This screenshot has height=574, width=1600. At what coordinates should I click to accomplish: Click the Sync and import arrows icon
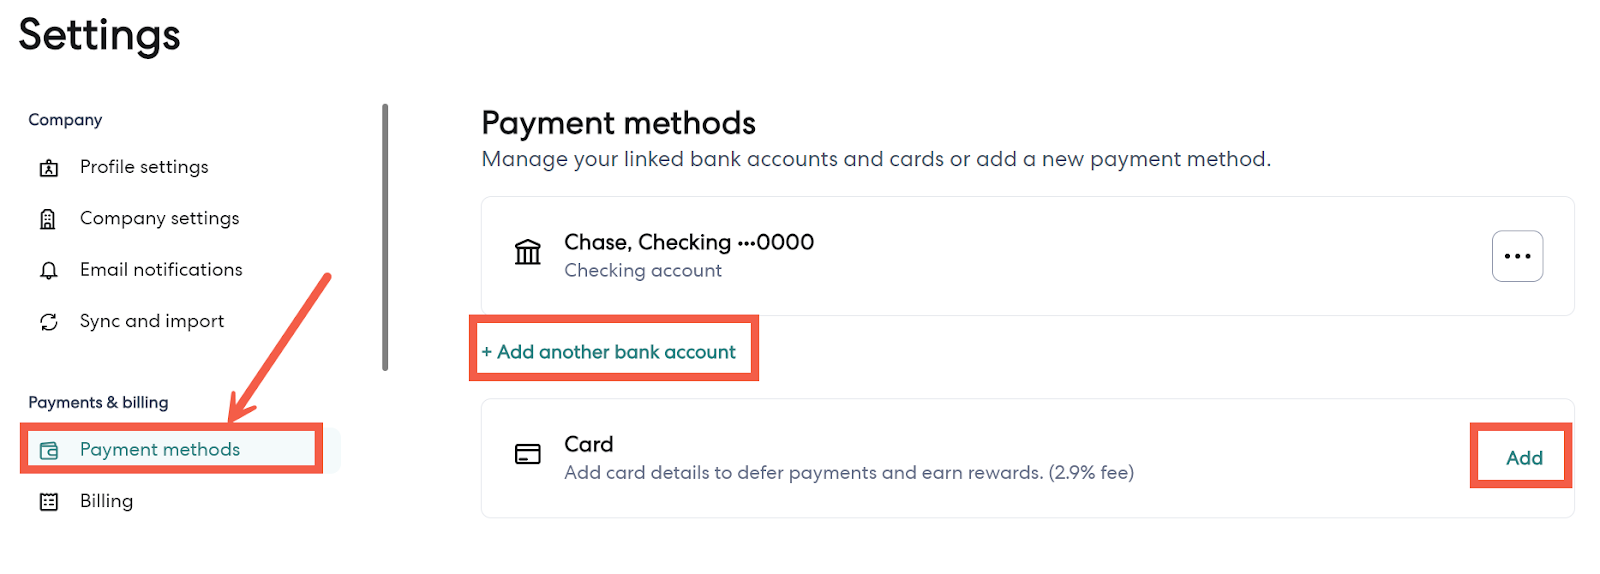pos(48,322)
